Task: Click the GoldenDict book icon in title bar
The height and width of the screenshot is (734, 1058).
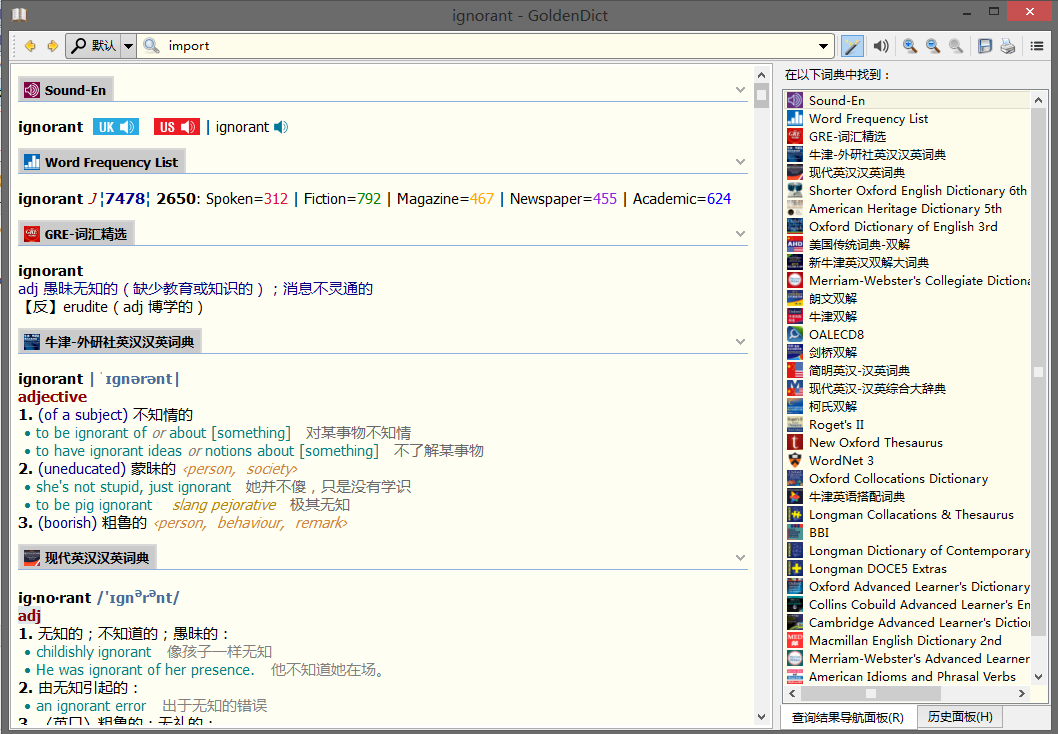Action: tap(19, 13)
